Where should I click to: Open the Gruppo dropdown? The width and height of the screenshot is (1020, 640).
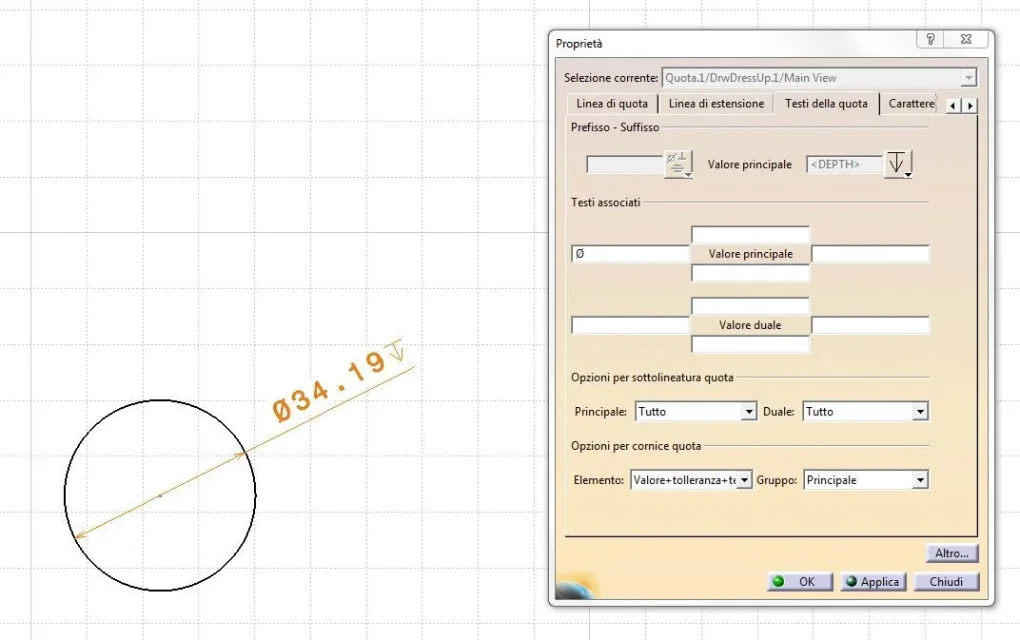pos(919,481)
